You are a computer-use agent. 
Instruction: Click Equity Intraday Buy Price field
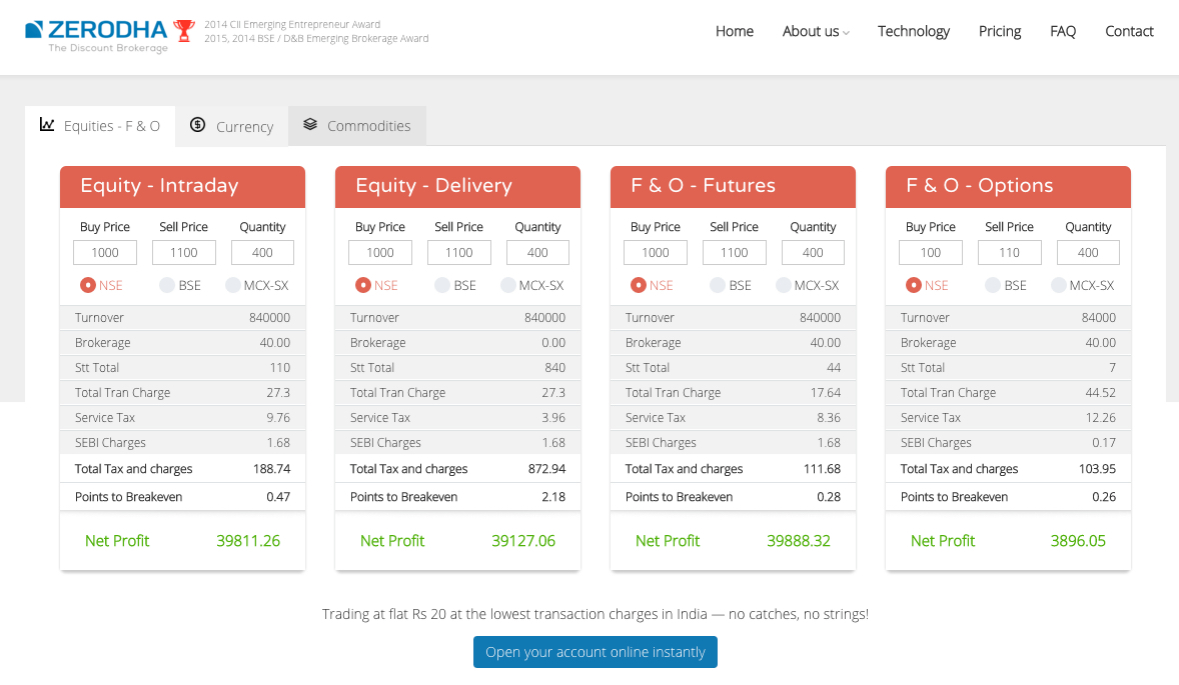pyautogui.click(x=105, y=253)
